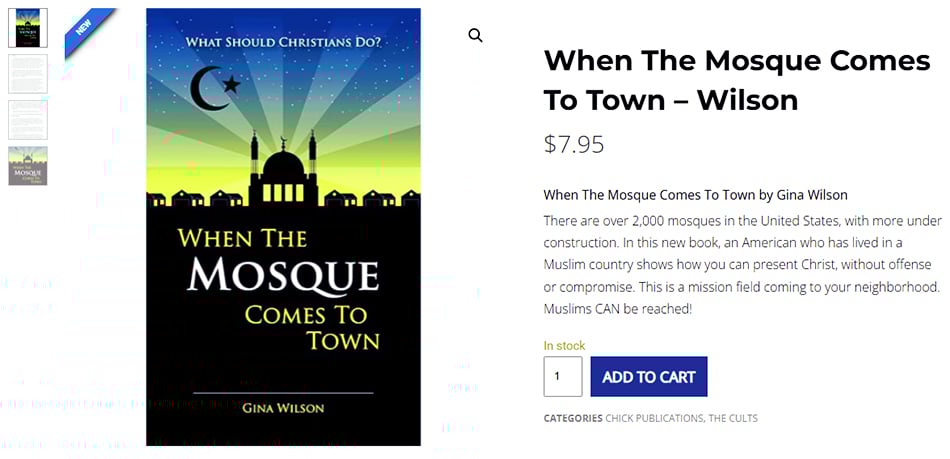Select the first book cover thumbnail
This screenshot has width=950, height=459.
pyautogui.click(x=28, y=28)
